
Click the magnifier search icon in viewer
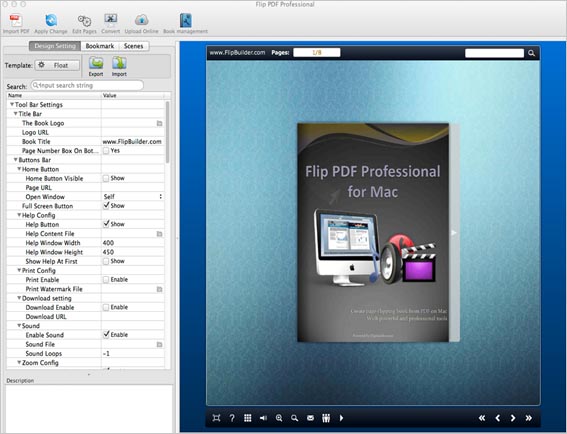tap(531, 53)
